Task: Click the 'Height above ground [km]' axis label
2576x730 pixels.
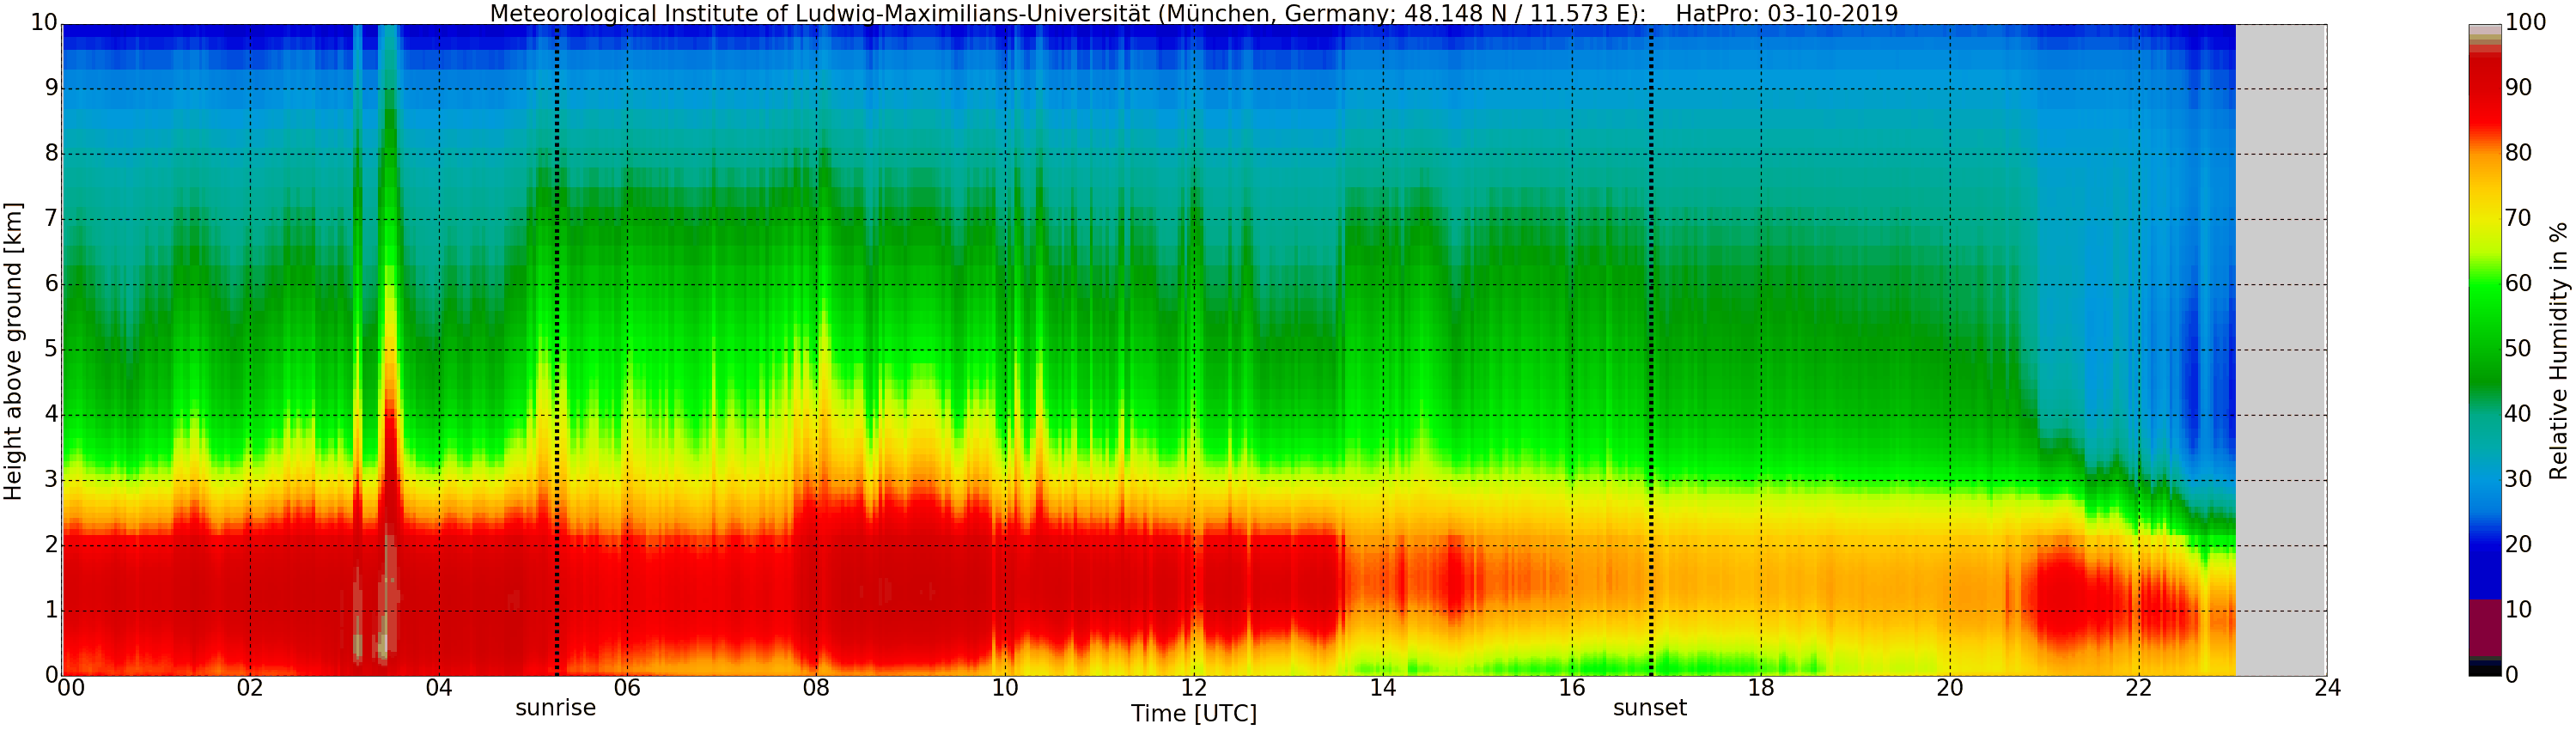Action: pyautogui.click(x=13, y=351)
